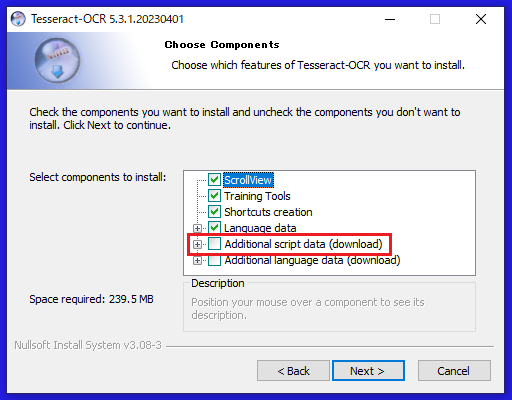Minimize the installer window

390,19
